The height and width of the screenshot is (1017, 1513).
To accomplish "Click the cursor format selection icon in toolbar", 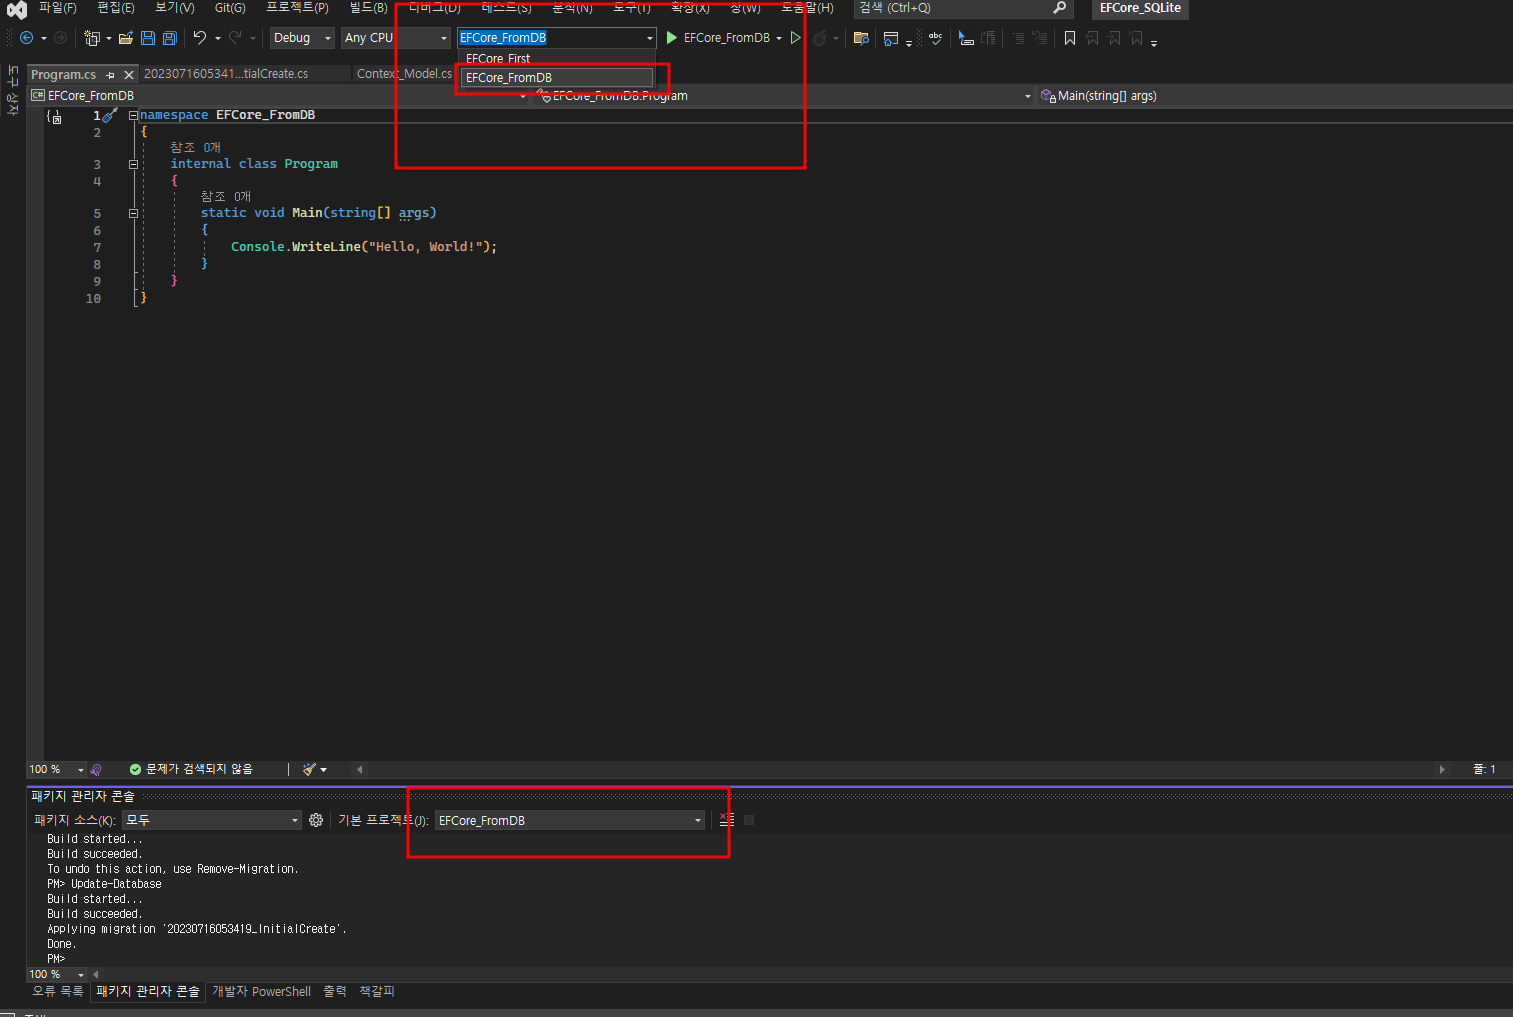I will point(966,38).
